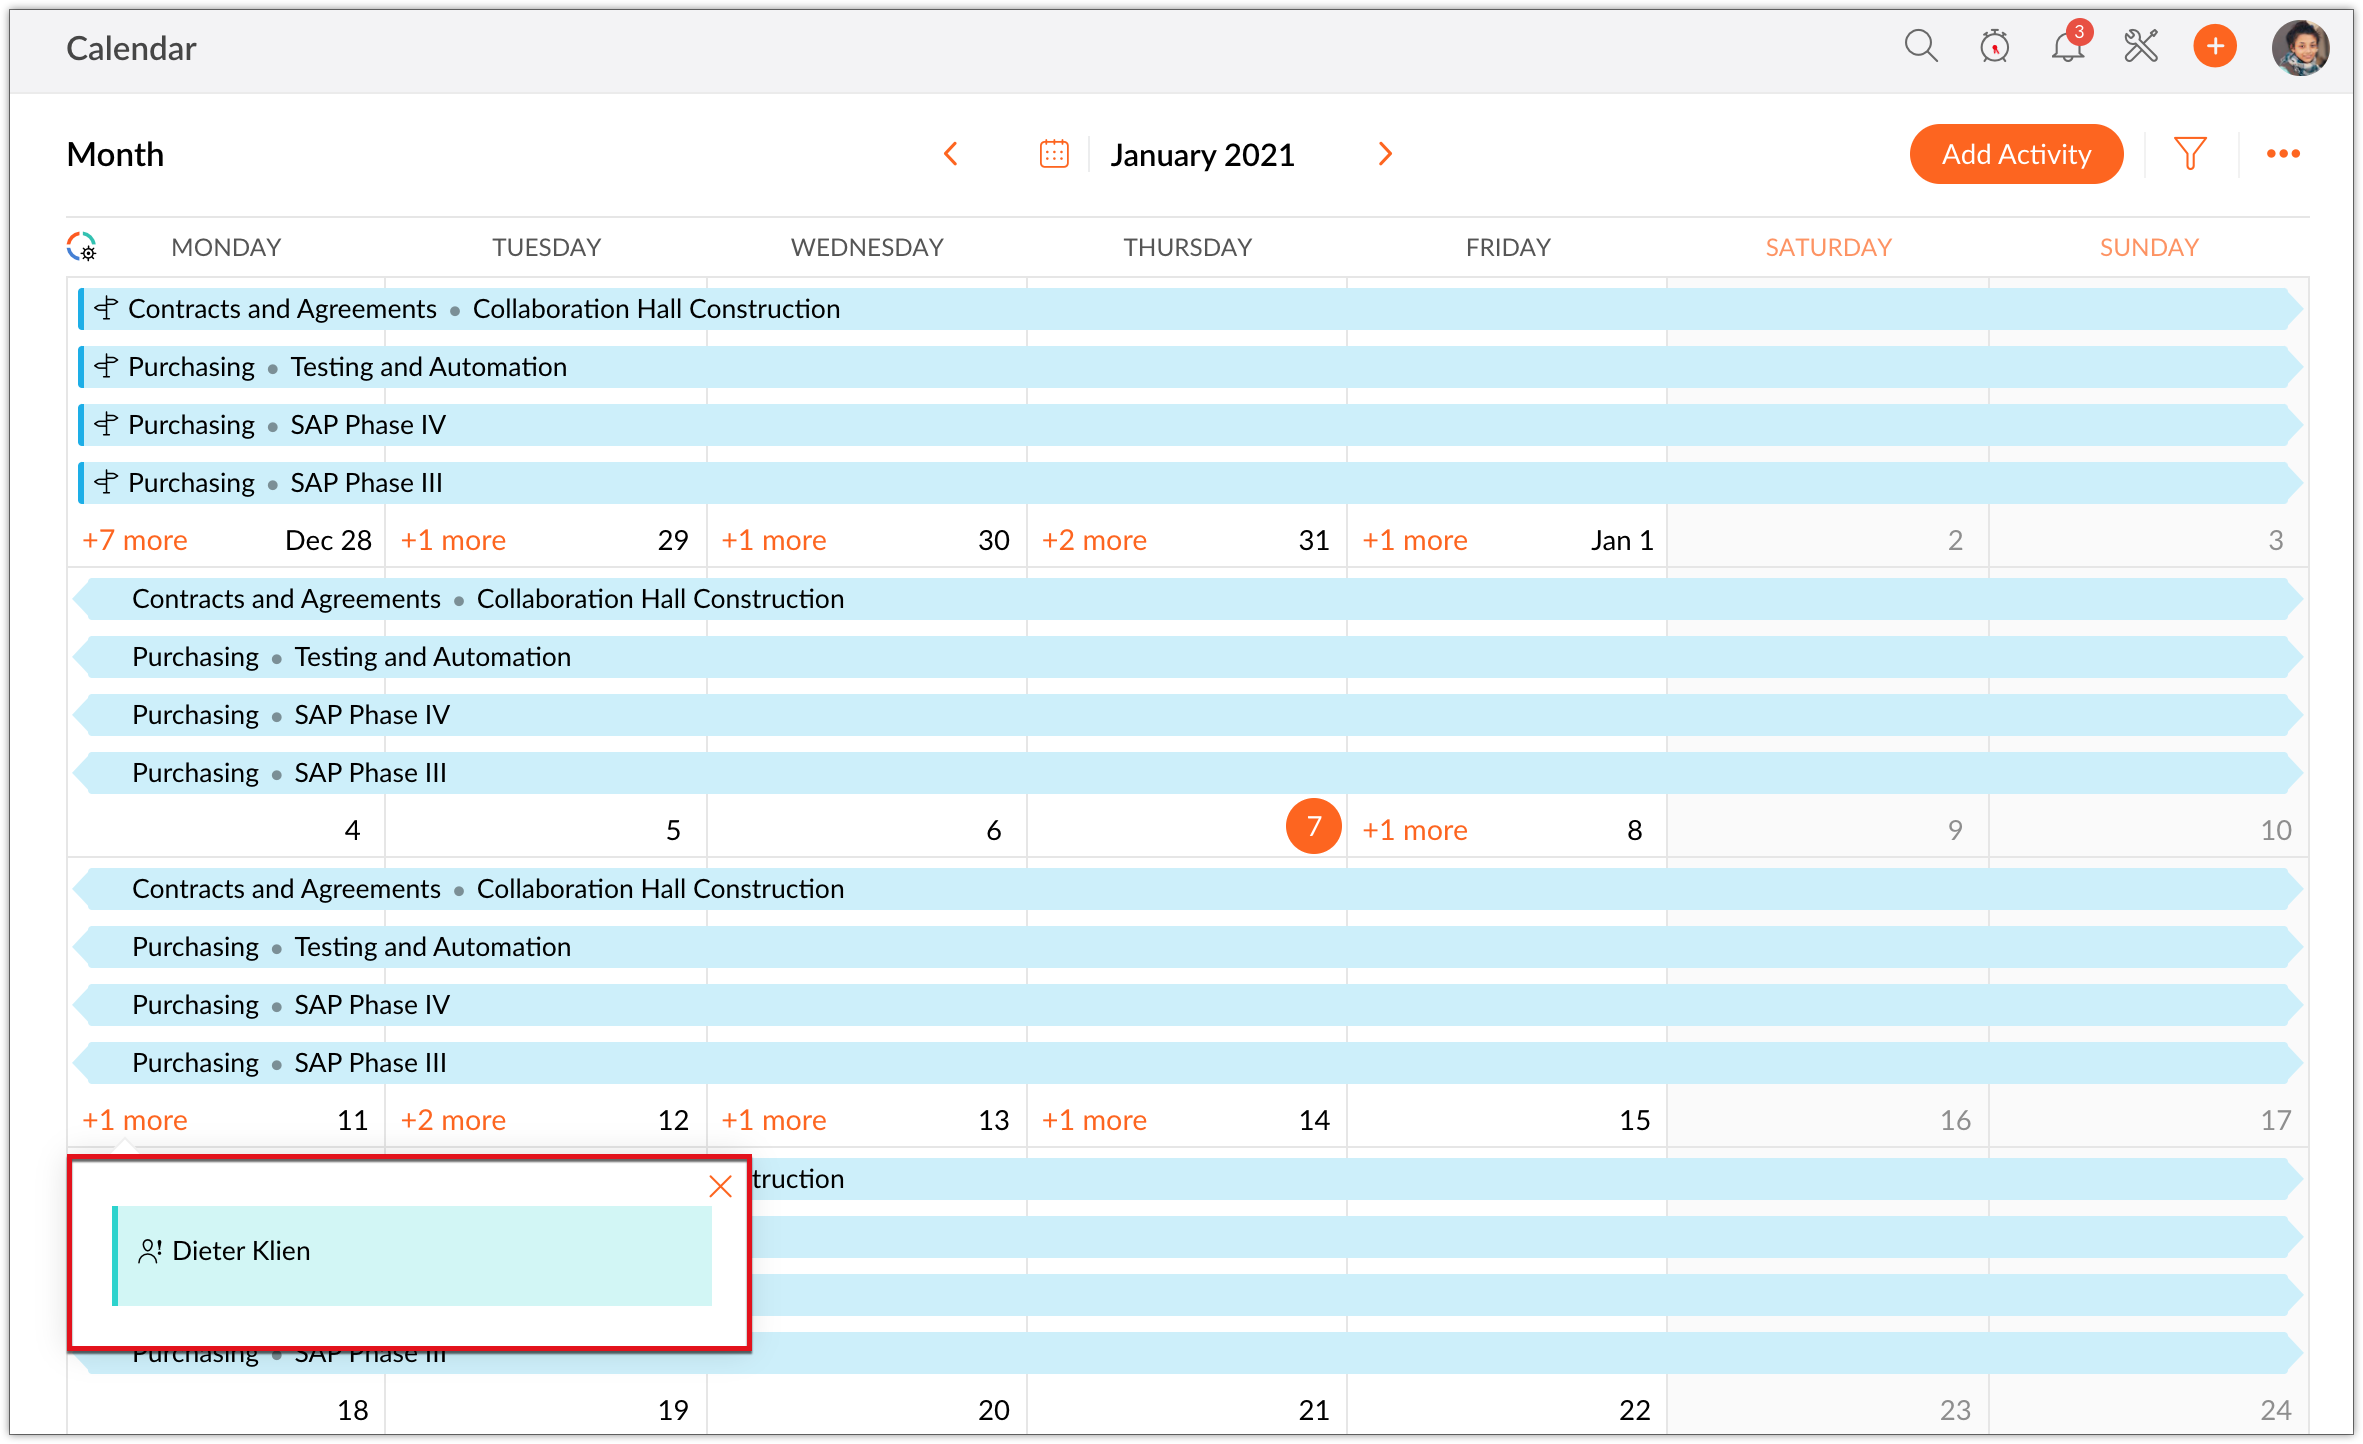Screen dimensions: 2363x1444
Task: Open the user profile avatar
Action: coord(2300,47)
